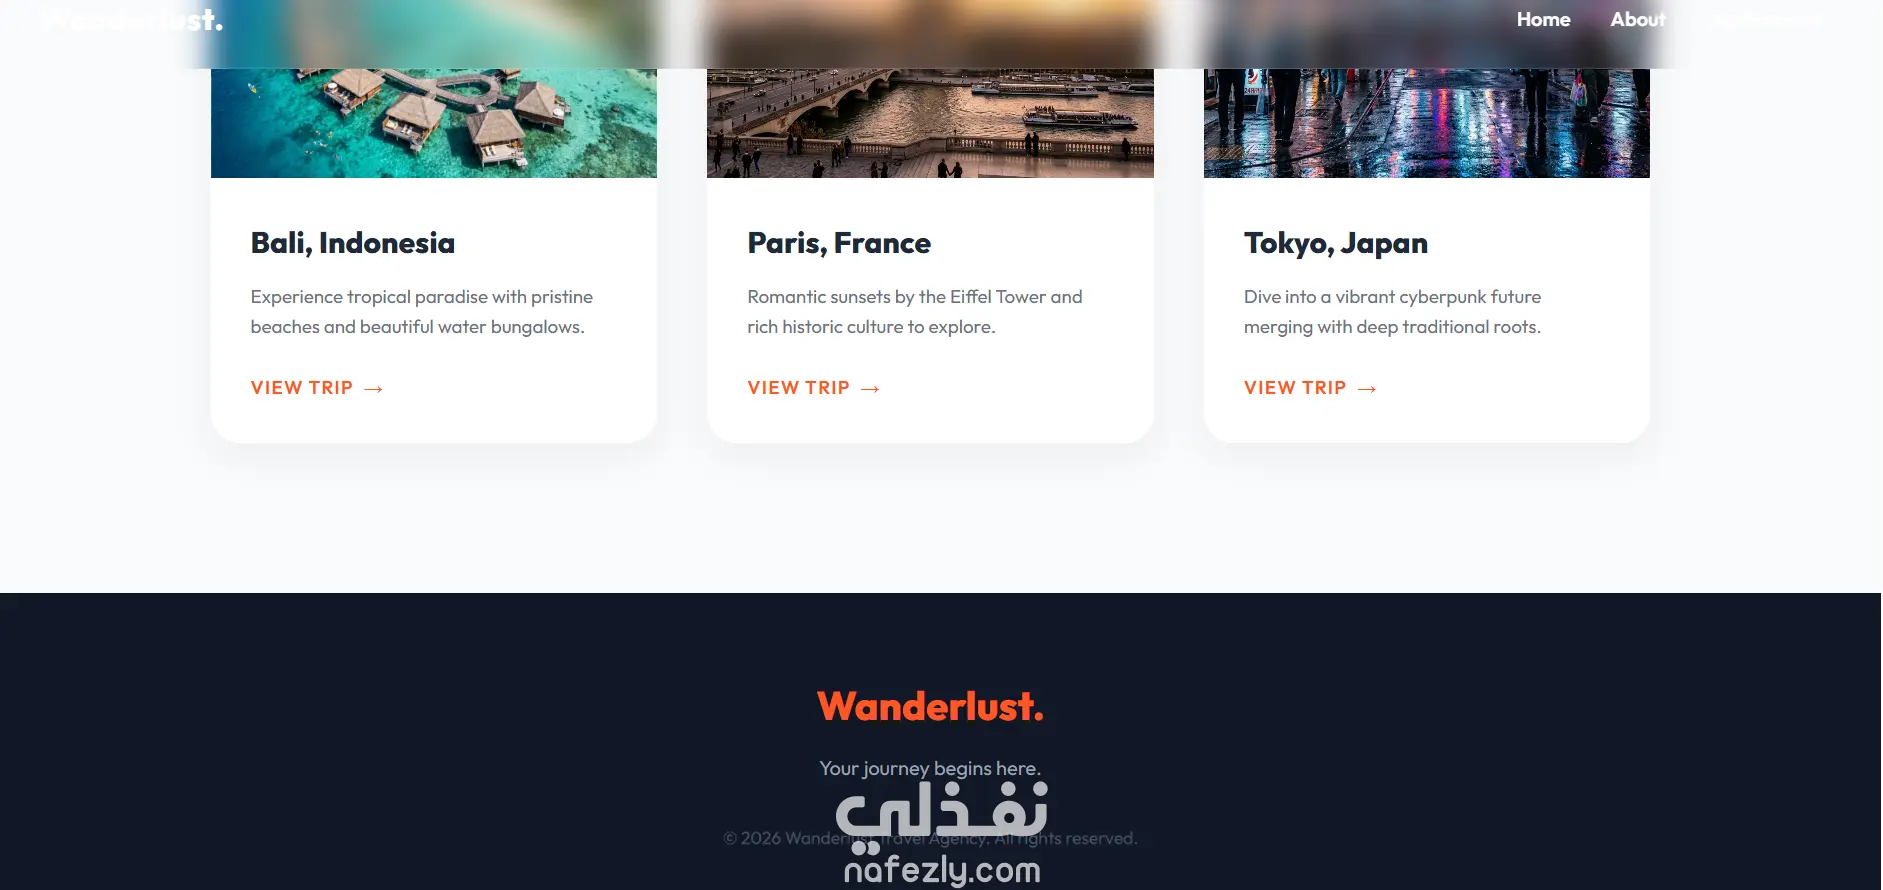Viewport: 1883px width, 890px height.
Task: Click the orange Wanderlust logo in the footer
Action: click(x=930, y=707)
